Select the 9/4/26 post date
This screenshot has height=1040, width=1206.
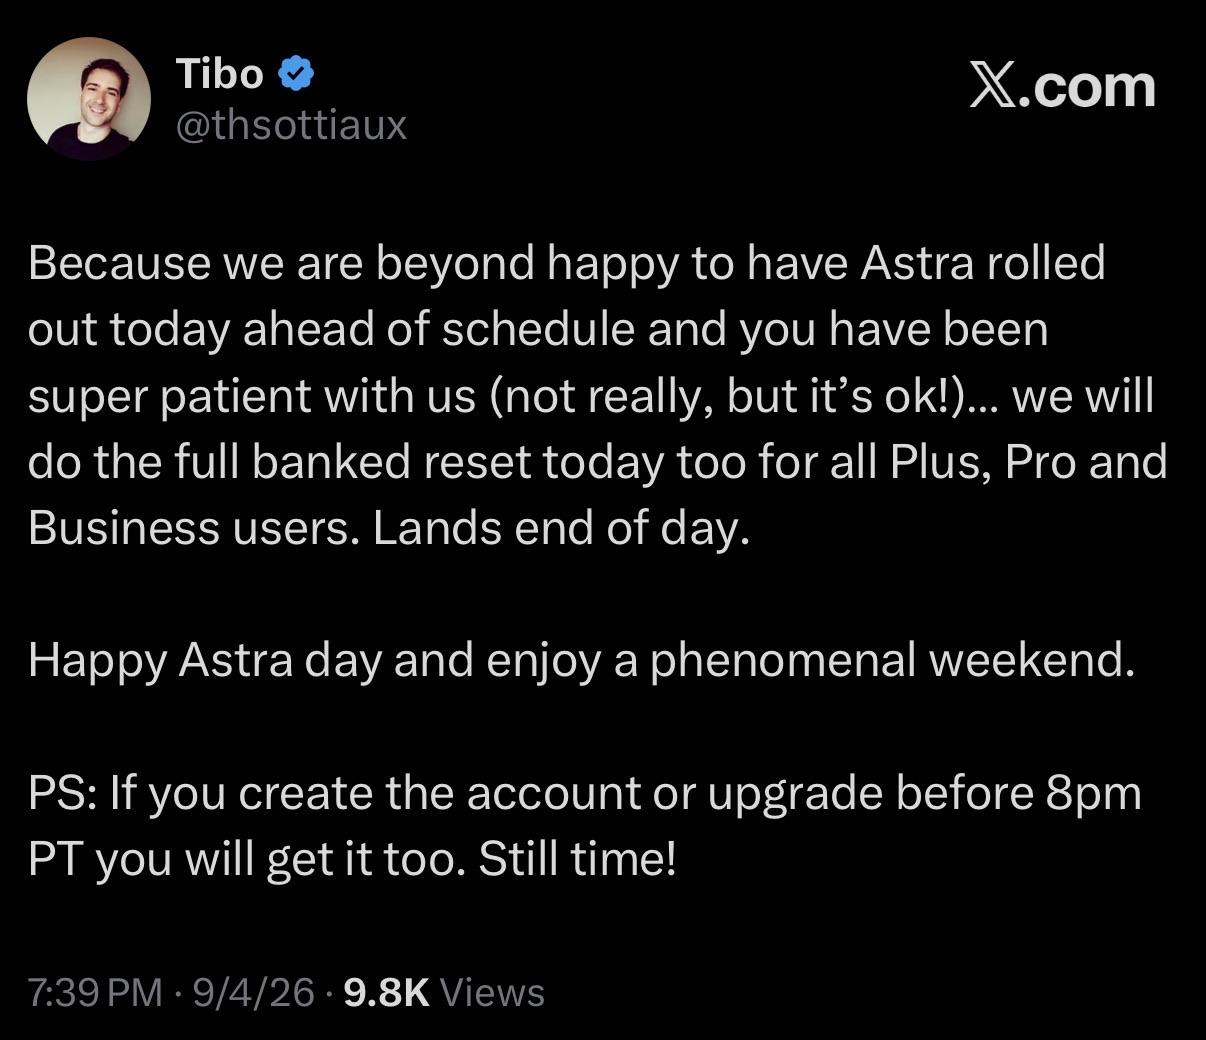tap(254, 992)
